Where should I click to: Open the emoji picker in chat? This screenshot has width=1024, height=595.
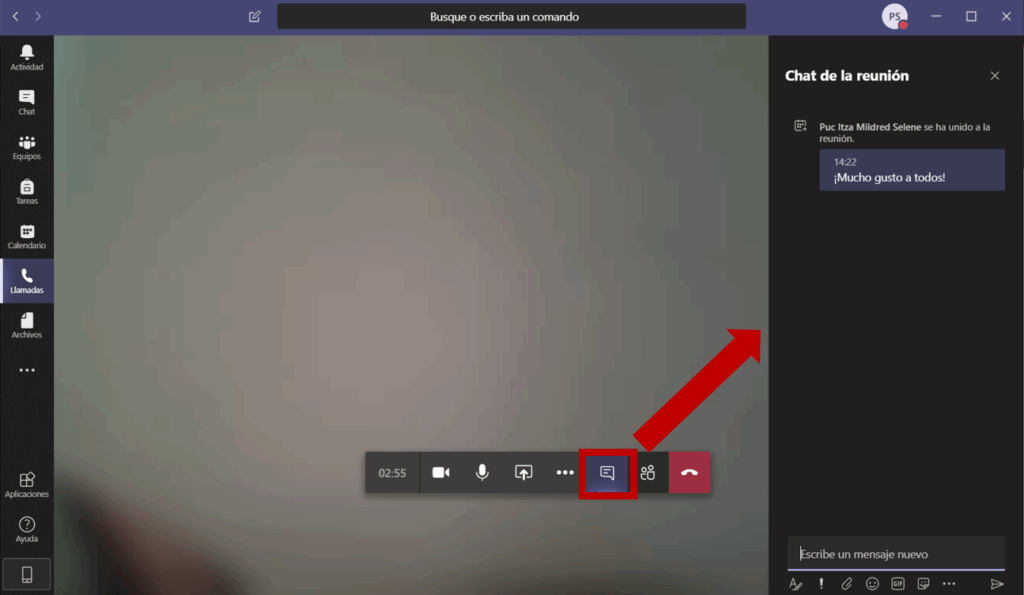click(x=872, y=583)
